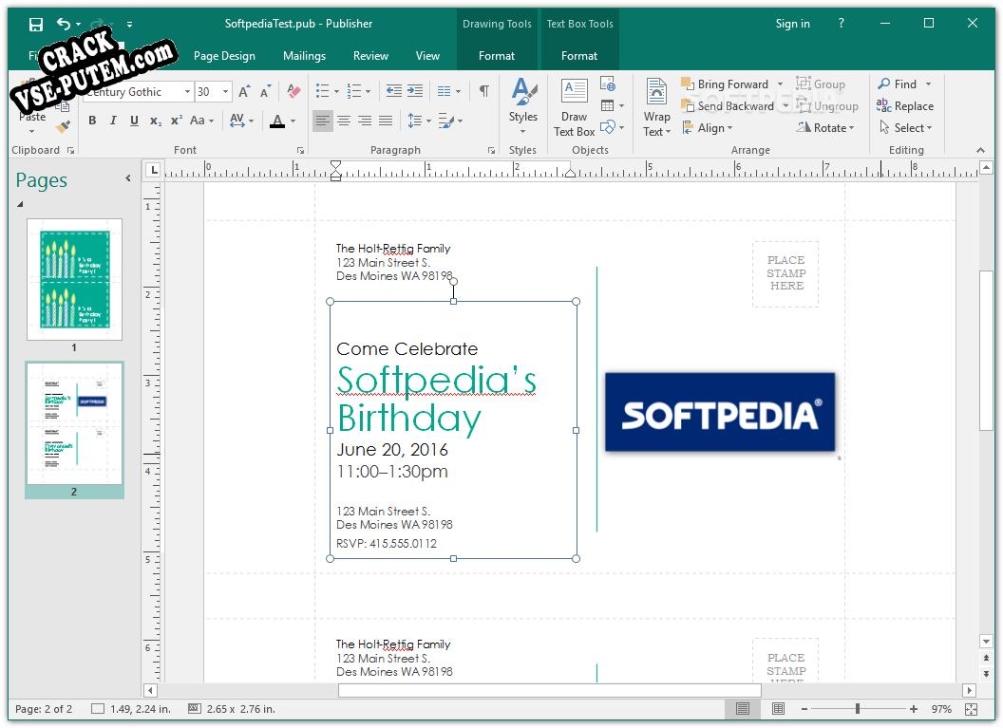The width and height of the screenshot is (1003, 728).
Task: Open Text Box Tools Format tab
Action: point(579,56)
